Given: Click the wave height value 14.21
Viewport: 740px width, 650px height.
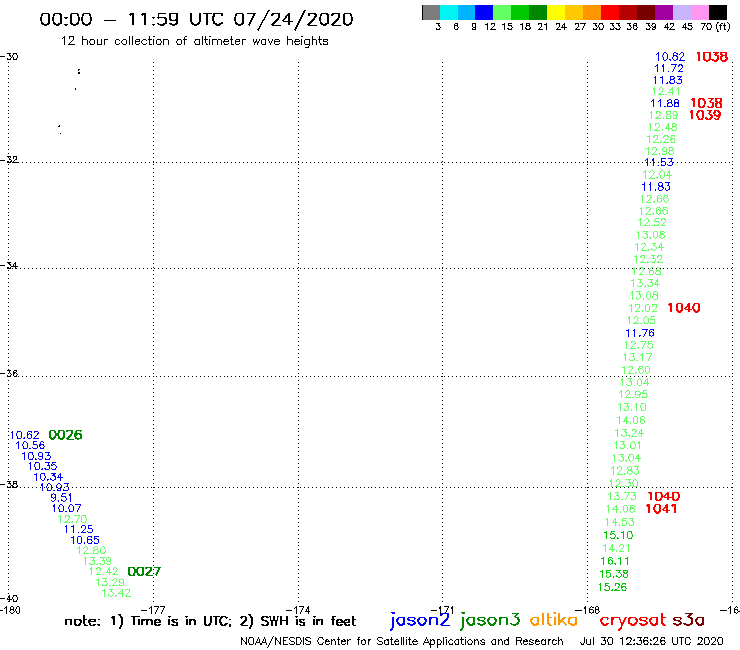Looking at the screenshot, I should tap(616, 549).
